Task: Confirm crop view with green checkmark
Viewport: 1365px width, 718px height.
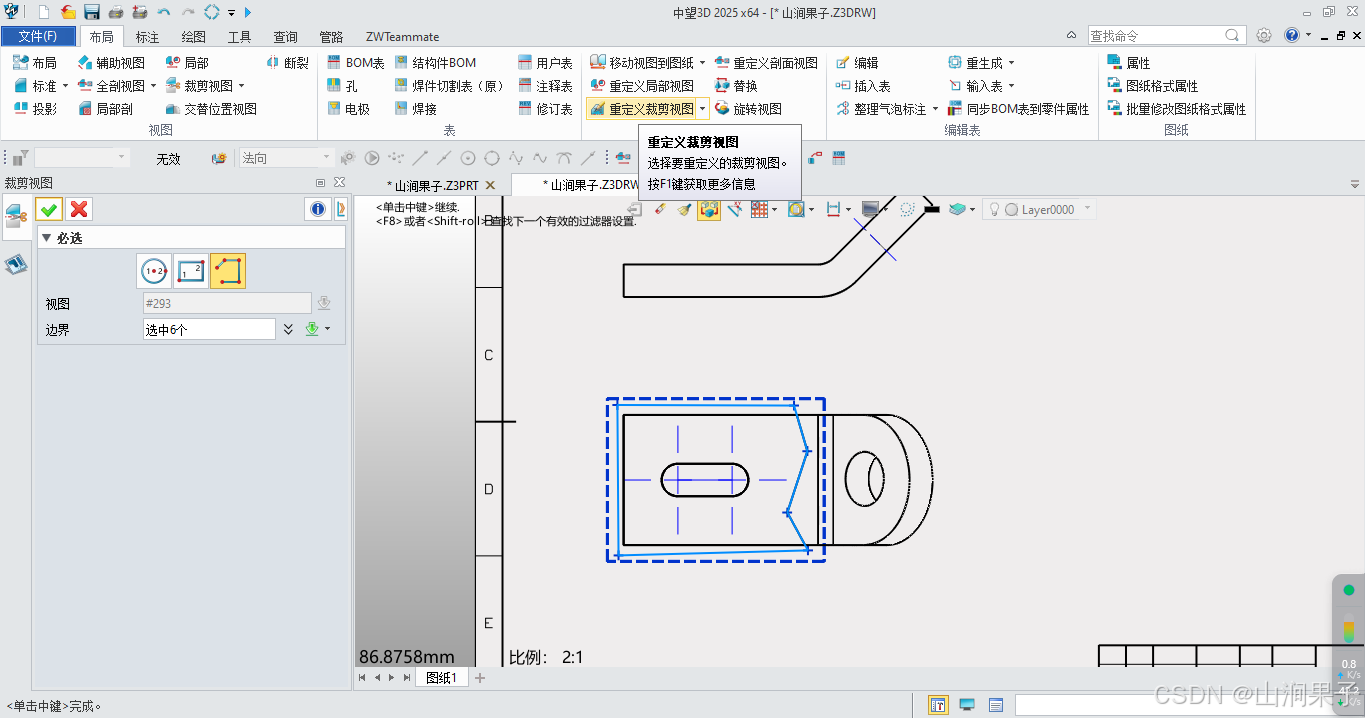Action: tap(48, 209)
